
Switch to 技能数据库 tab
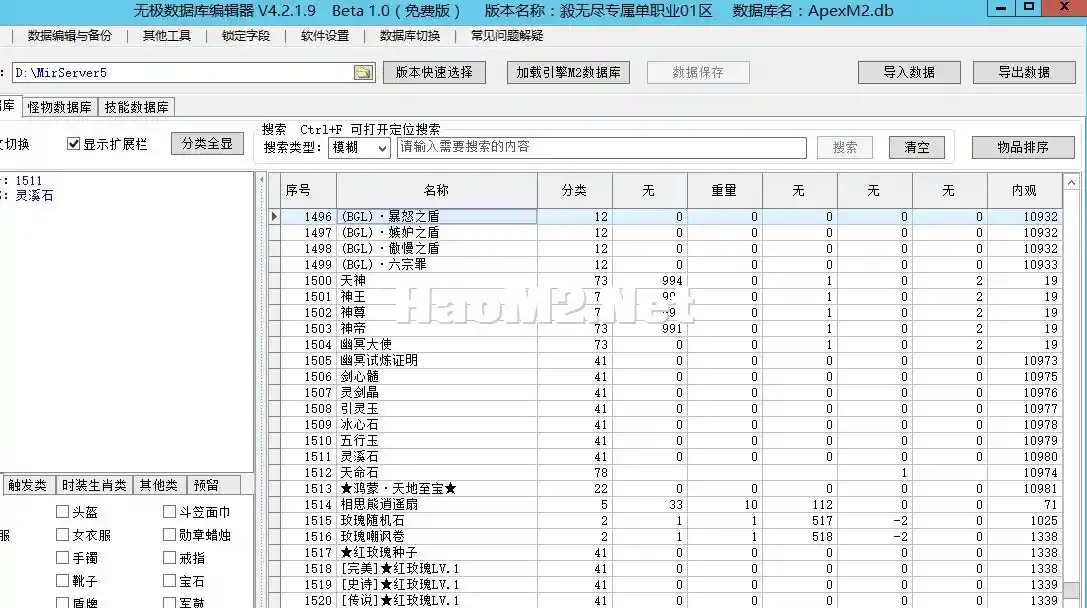click(x=137, y=107)
